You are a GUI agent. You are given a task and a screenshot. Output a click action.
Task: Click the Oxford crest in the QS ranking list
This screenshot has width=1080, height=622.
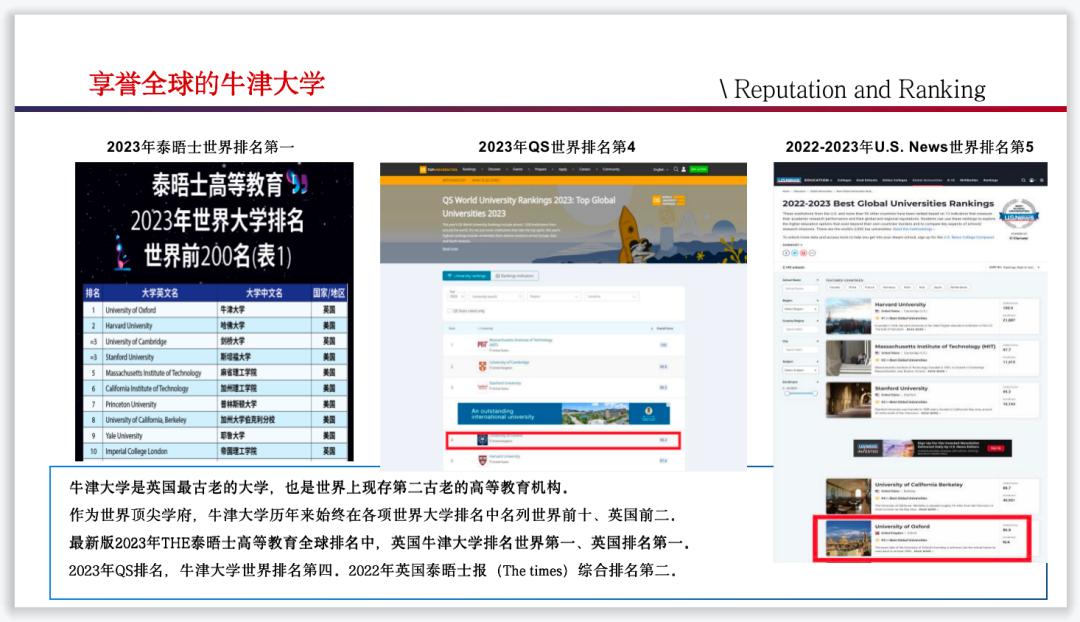(482, 439)
